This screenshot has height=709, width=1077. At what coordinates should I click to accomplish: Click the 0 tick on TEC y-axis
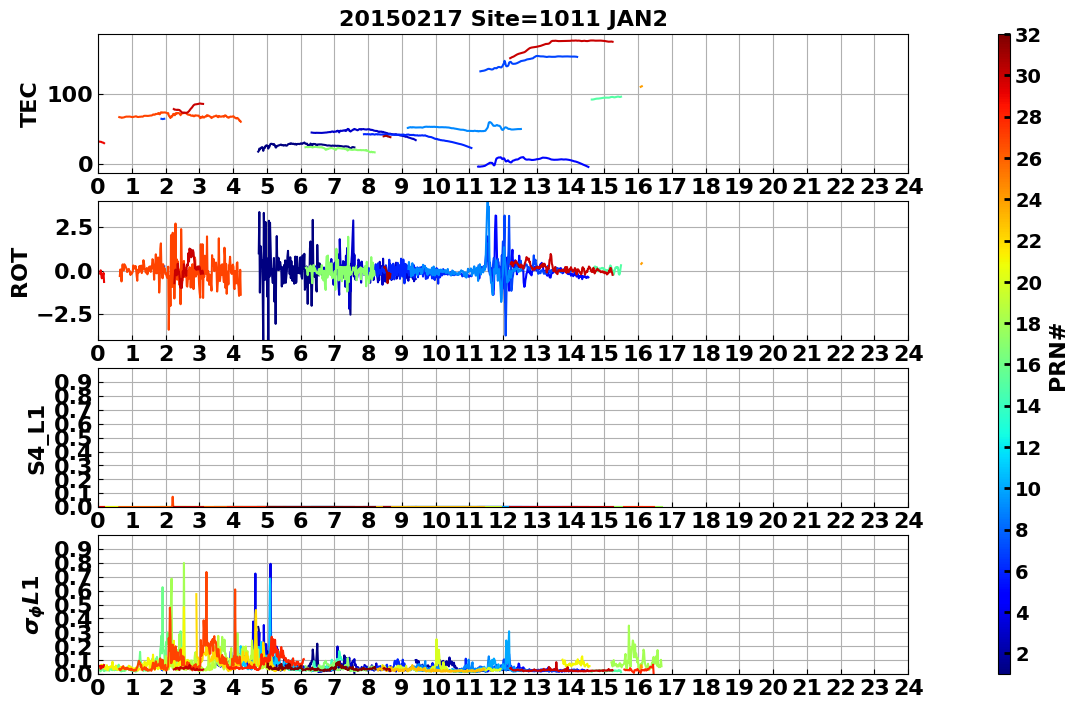pyautogui.click(x=85, y=164)
